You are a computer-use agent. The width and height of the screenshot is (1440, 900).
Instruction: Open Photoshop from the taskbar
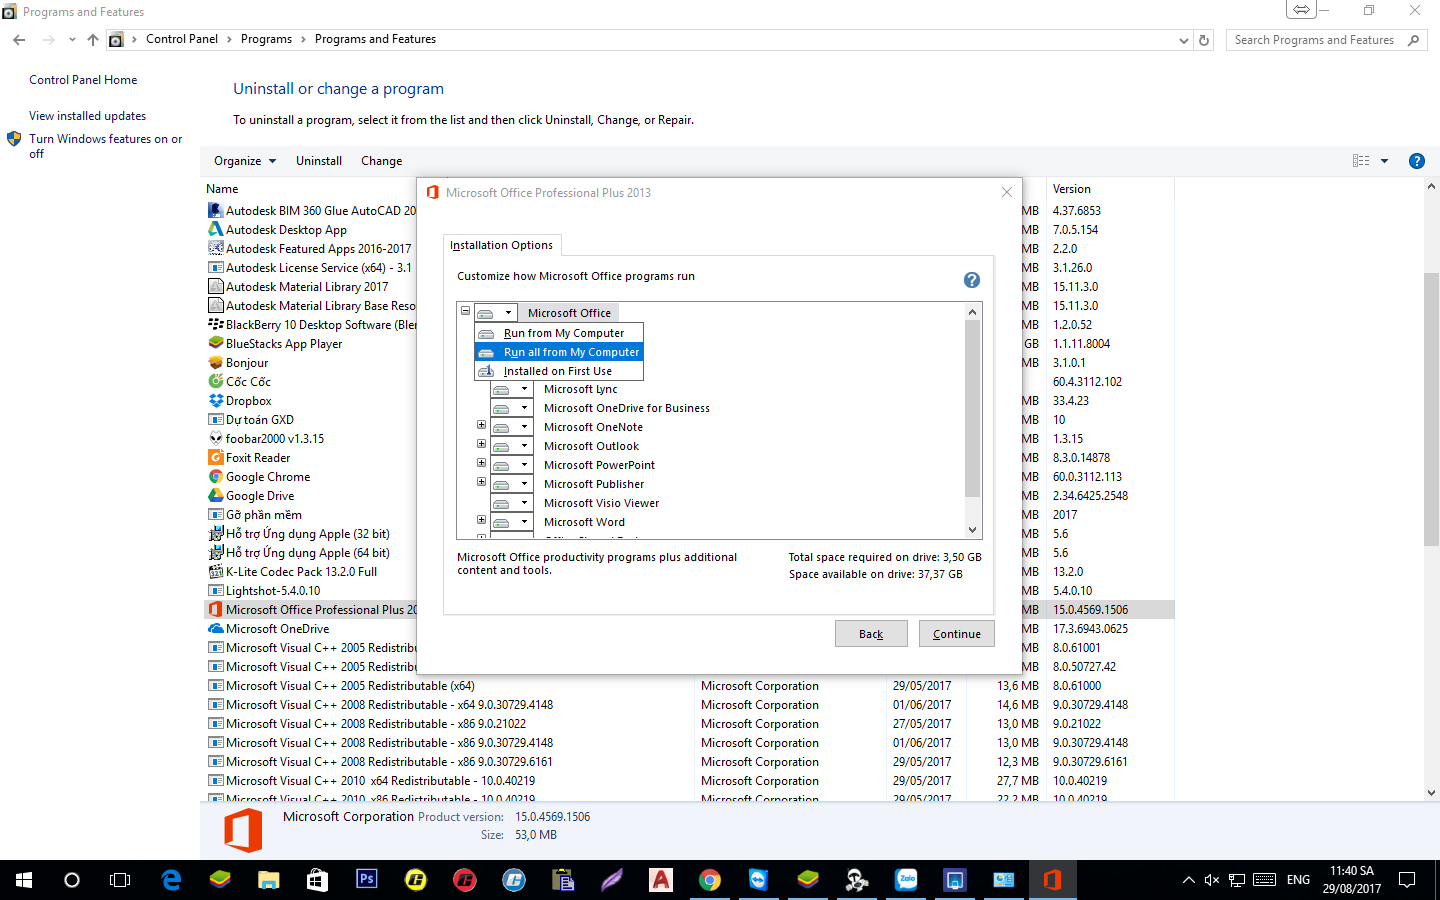tap(367, 880)
